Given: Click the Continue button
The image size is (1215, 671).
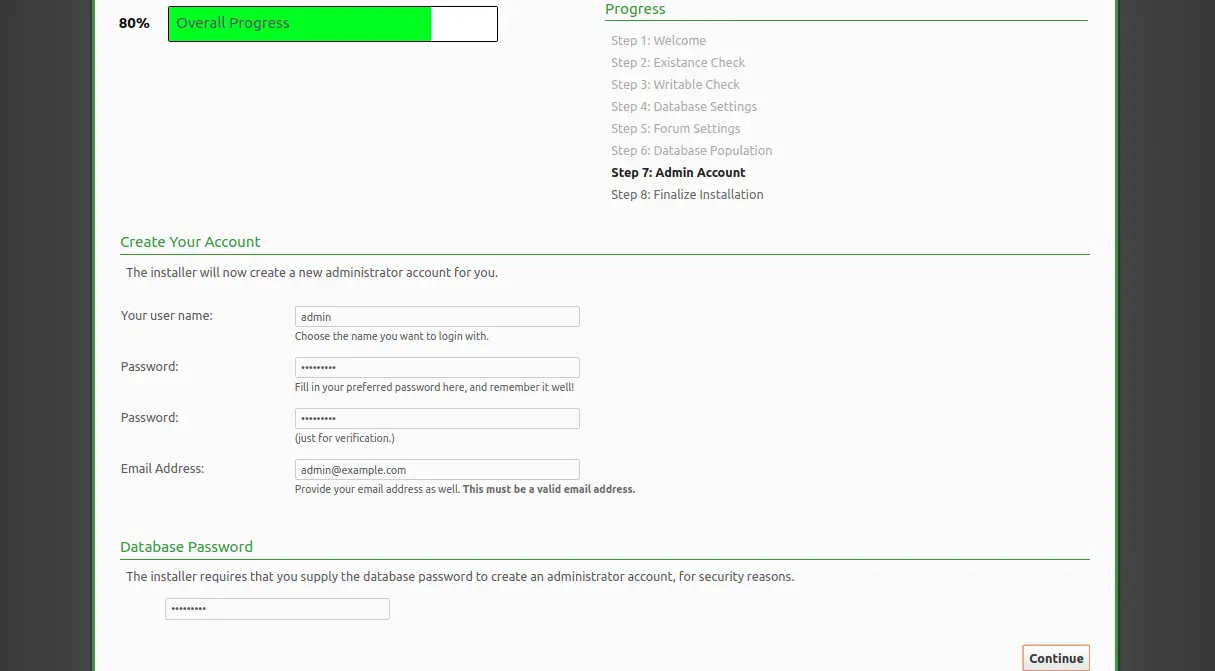Looking at the screenshot, I should 1056,658.
